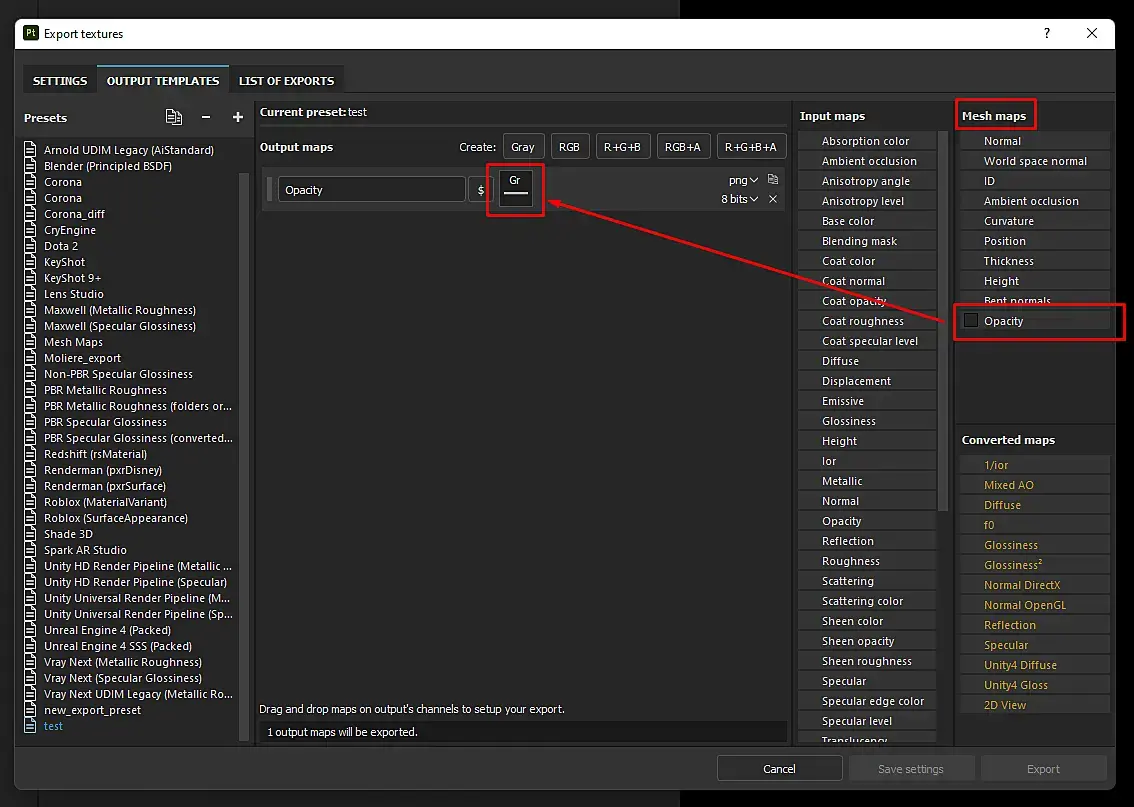Create an R+G+B output map
1134x807 pixels.
[622, 147]
